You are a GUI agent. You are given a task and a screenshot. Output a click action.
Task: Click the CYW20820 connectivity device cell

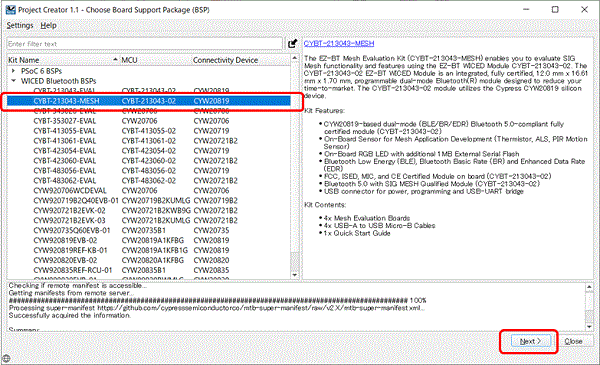(211, 260)
